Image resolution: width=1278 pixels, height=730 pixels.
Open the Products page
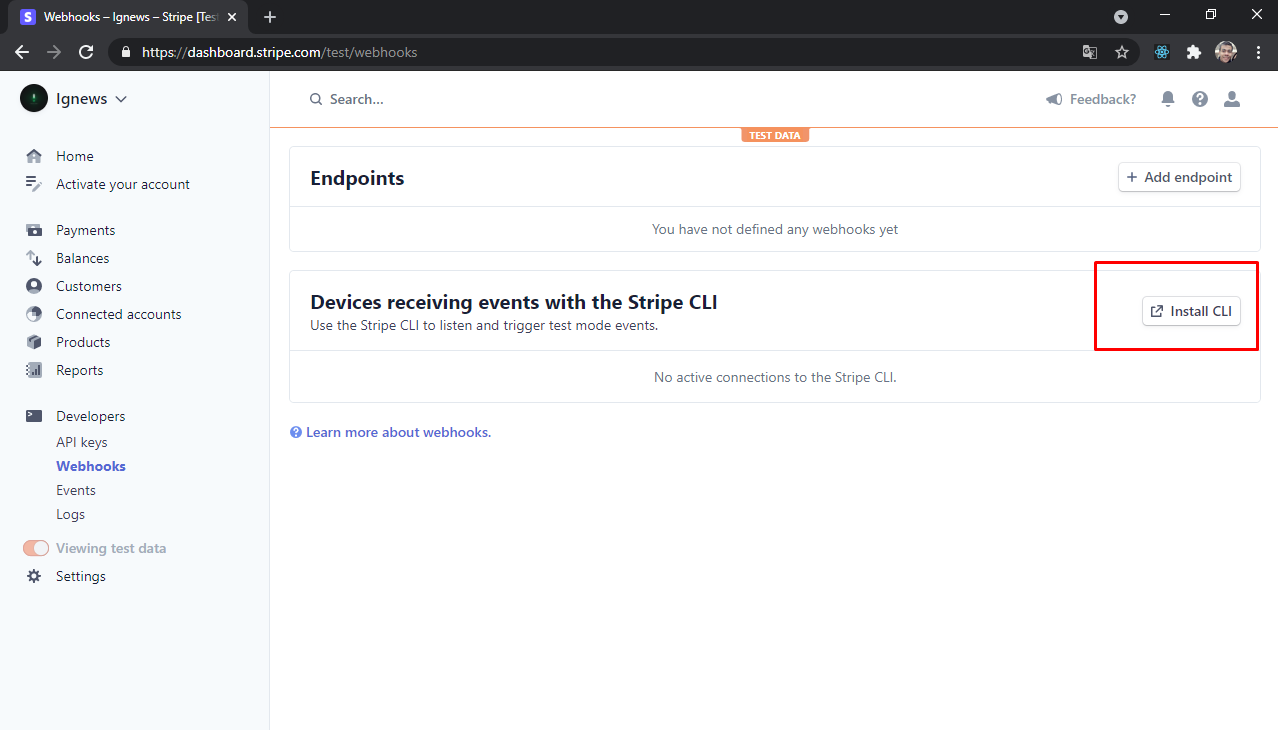pos(83,342)
